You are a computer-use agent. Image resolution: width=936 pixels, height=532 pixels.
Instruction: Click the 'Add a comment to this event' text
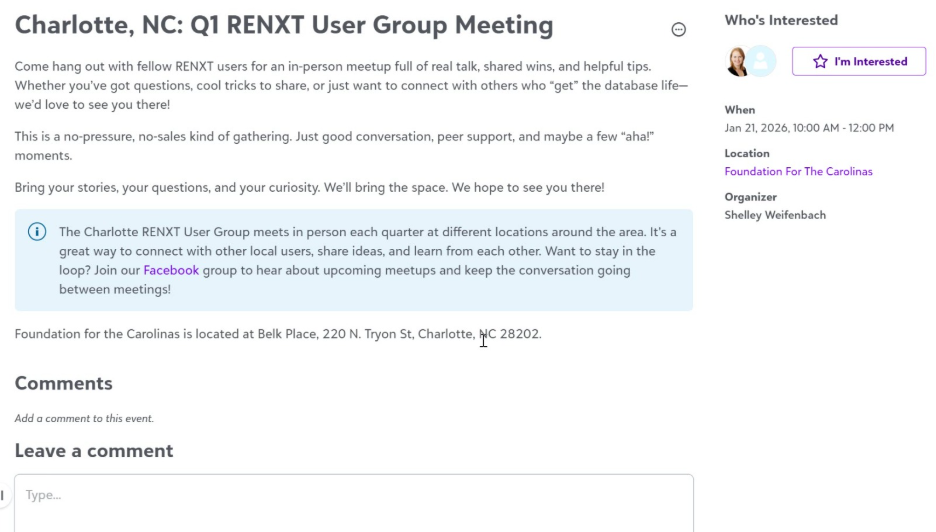point(84,418)
